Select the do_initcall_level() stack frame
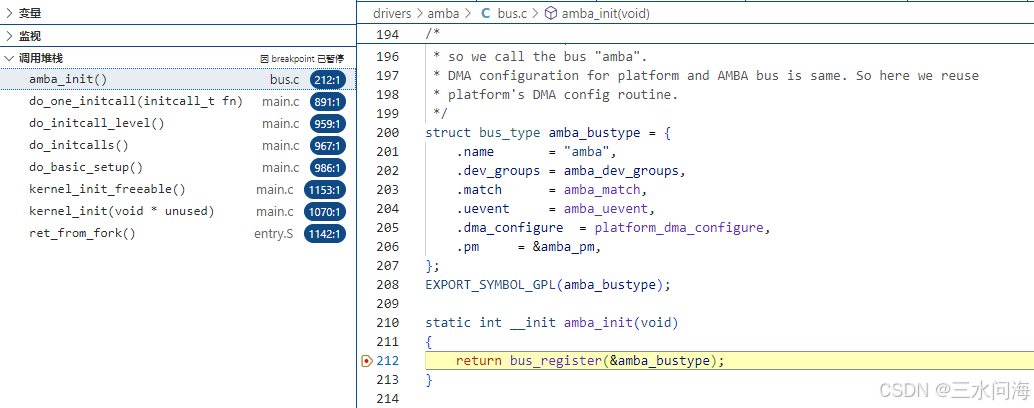Viewport: 1034px width, 408px height. pyautogui.click(x=178, y=123)
